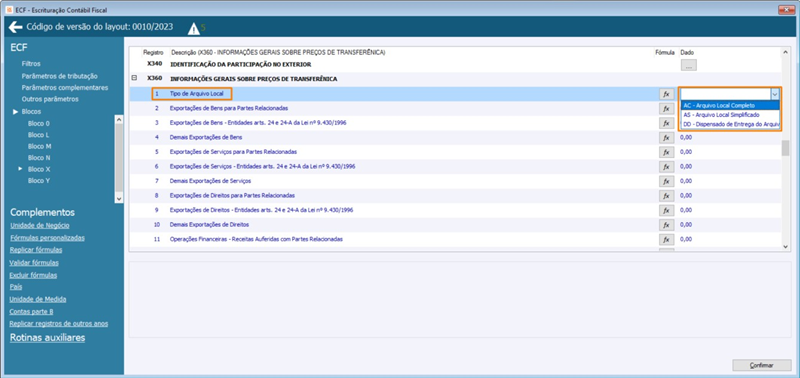Screen dimensions: 800x378
Task: Choose AC - Arquivo Local Completo option
Action: click(x=730, y=105)
